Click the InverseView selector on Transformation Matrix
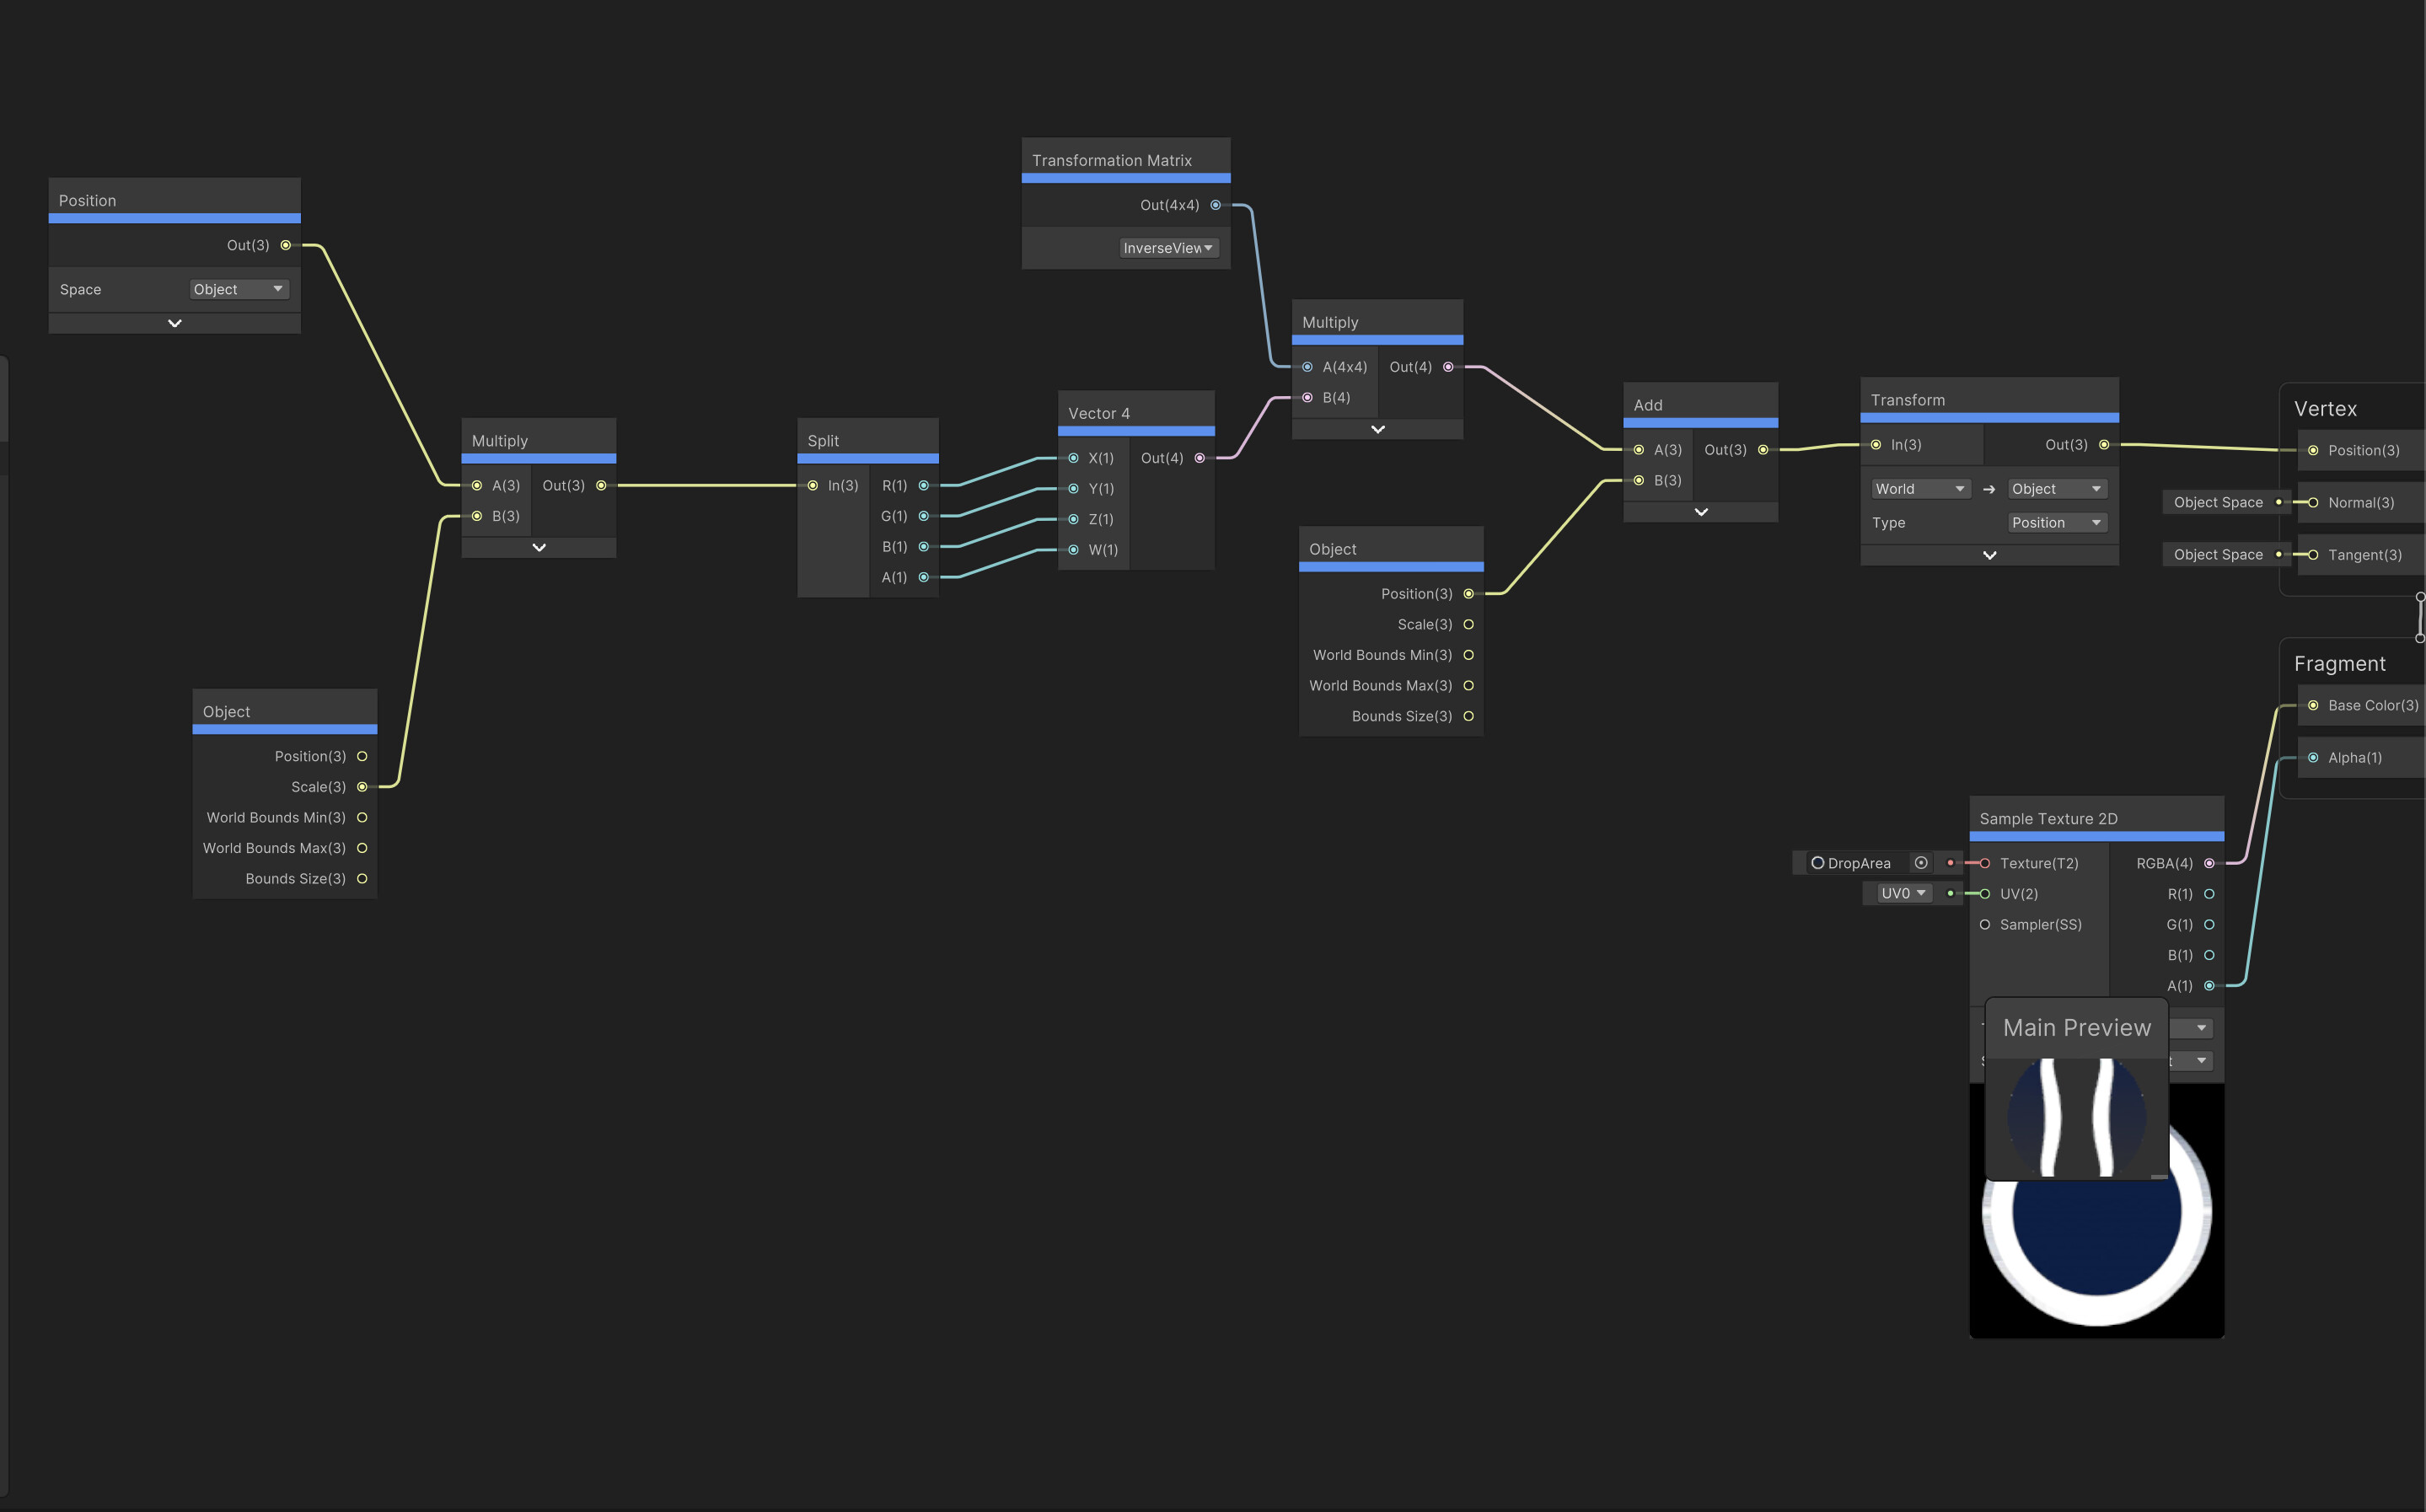The height and width of the screenshot is (1512, 2426). pyautogui.click(x=1168, y=247)
